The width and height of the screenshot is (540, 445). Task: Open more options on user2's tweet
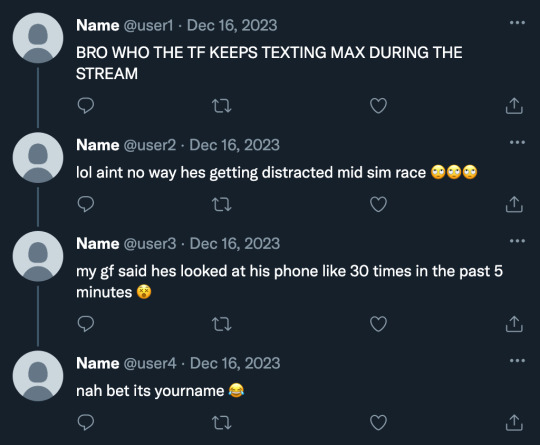pyautogui.click(x=517, y=142)
